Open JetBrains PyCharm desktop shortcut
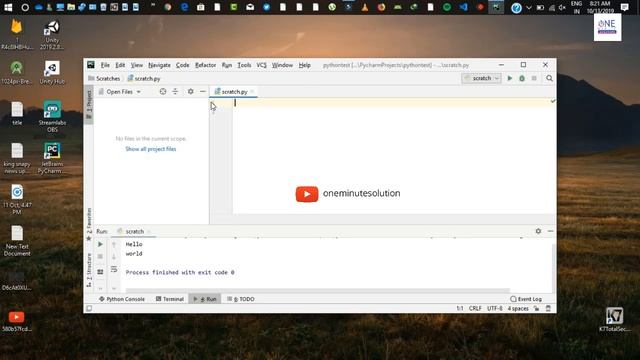This screenshot has width=640, height=360. 52,158
